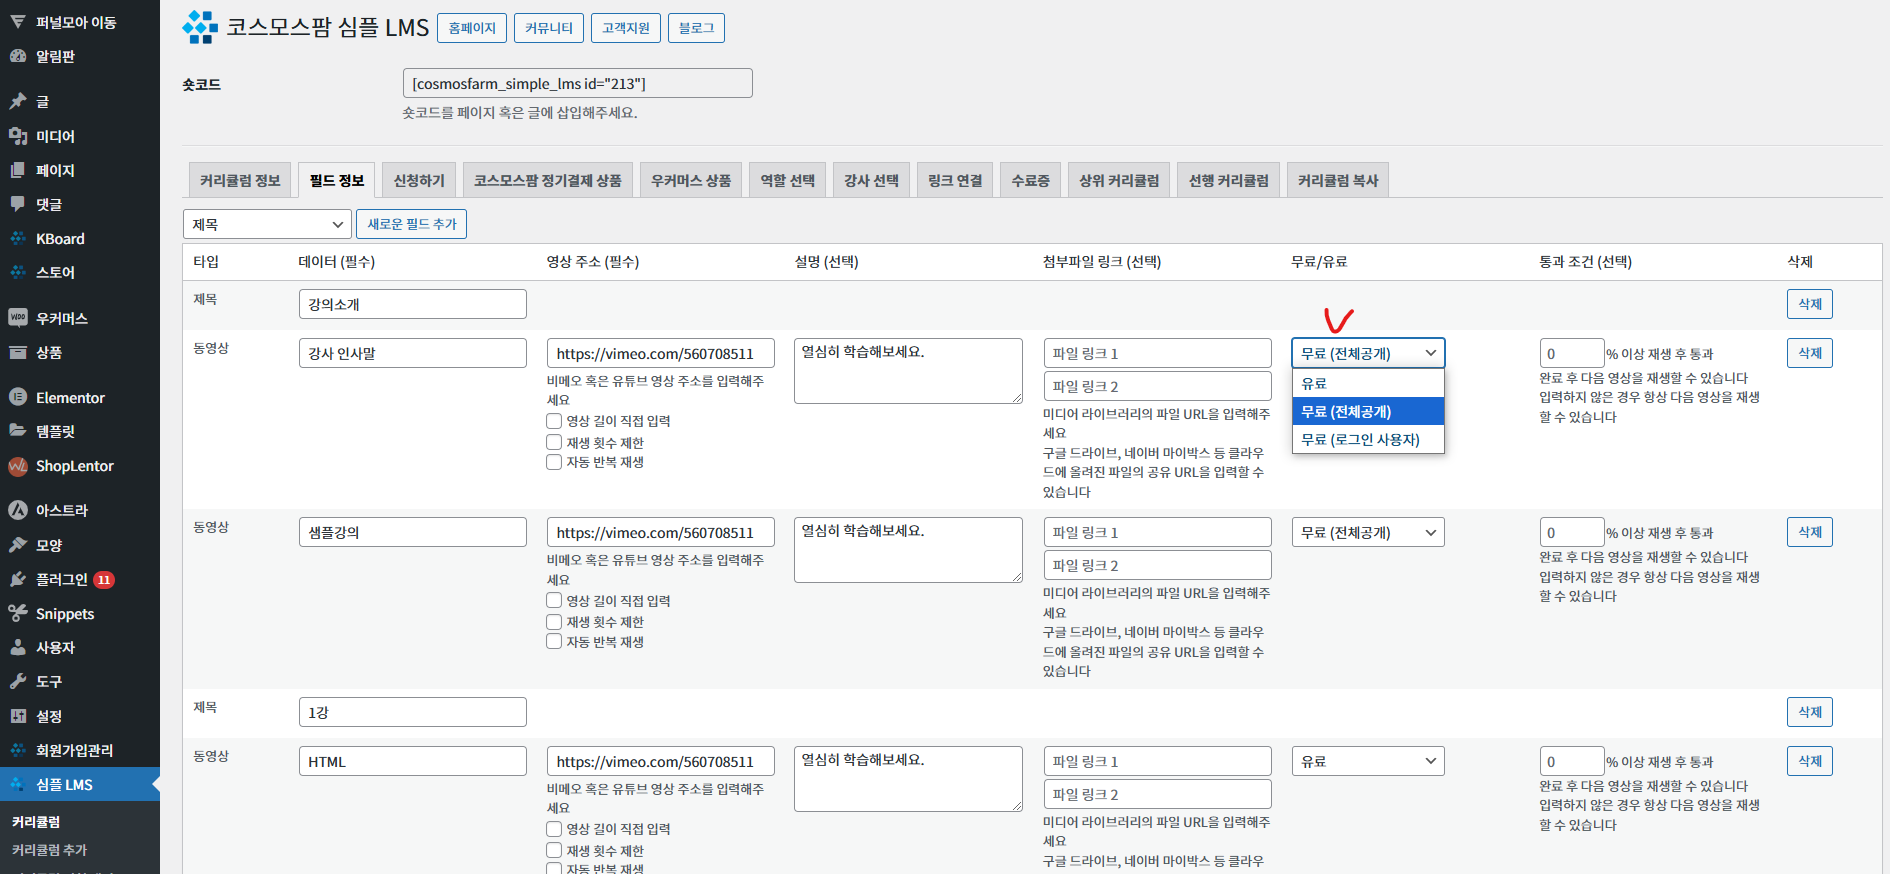
Task: Open the 강사 선택 tab
Action: [x=871, y=180]
